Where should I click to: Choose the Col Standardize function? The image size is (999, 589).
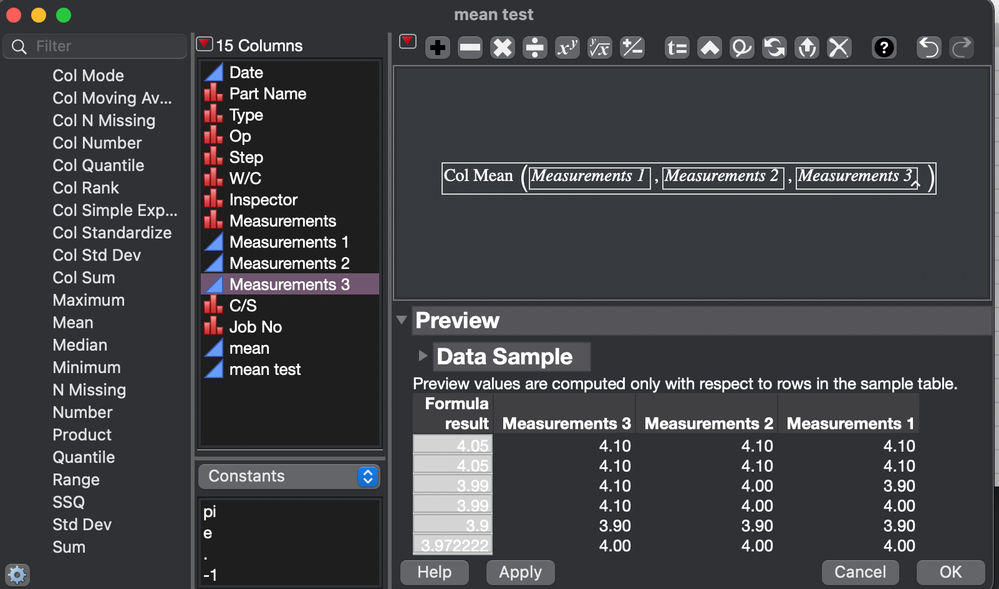pos(112,233)
